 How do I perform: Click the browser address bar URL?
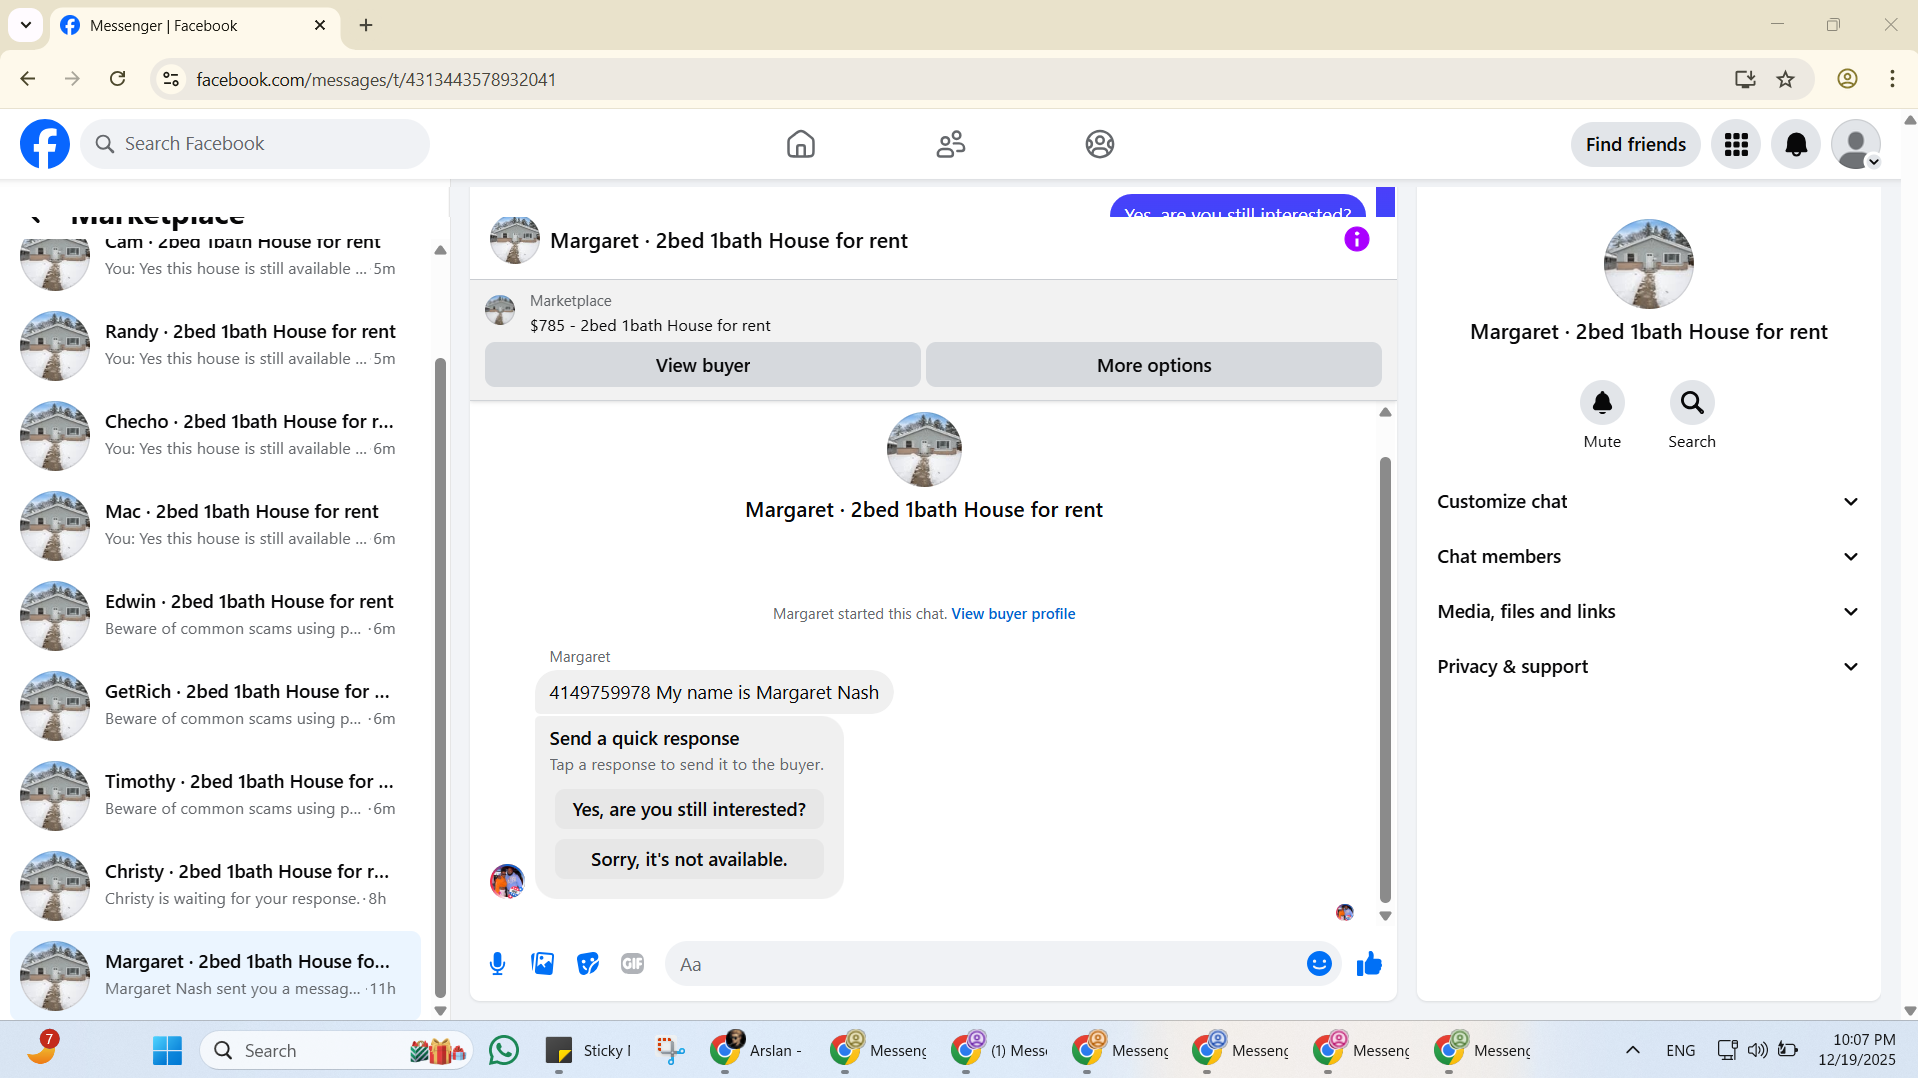point(376,79)
